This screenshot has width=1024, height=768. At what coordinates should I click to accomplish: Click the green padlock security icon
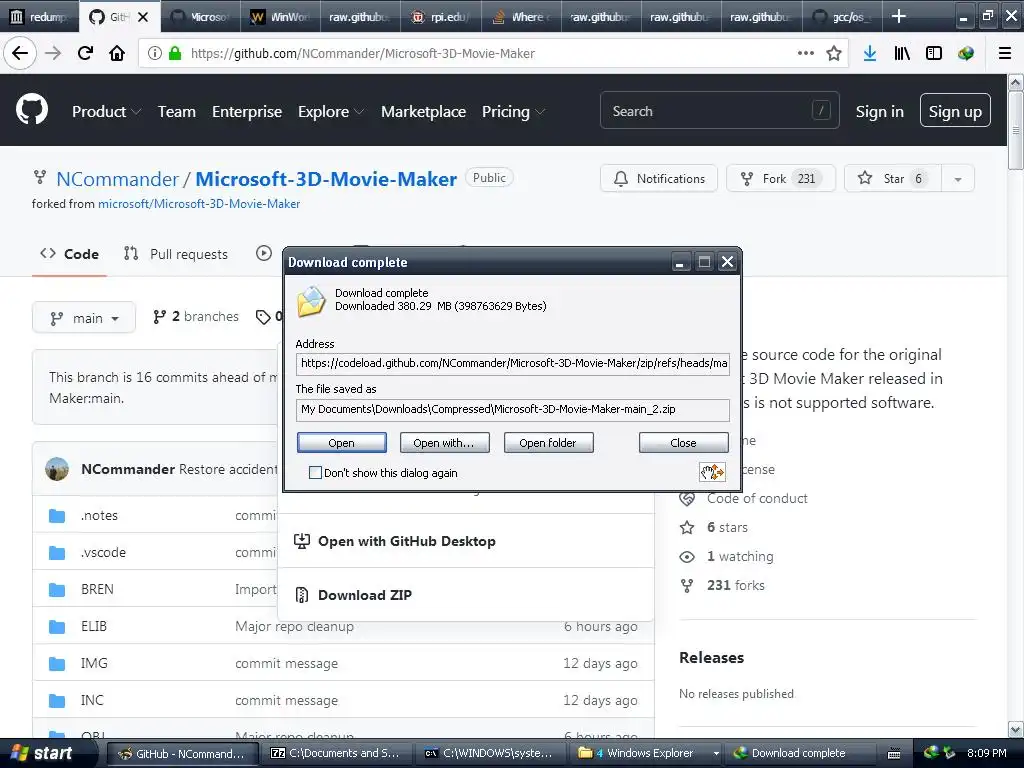175,53
